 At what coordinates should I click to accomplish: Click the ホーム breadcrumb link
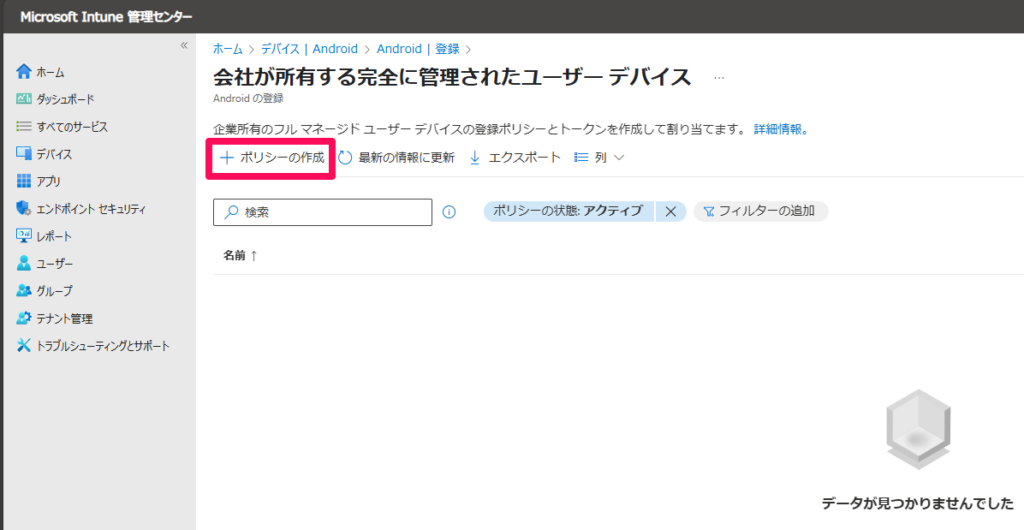(227, 49)
